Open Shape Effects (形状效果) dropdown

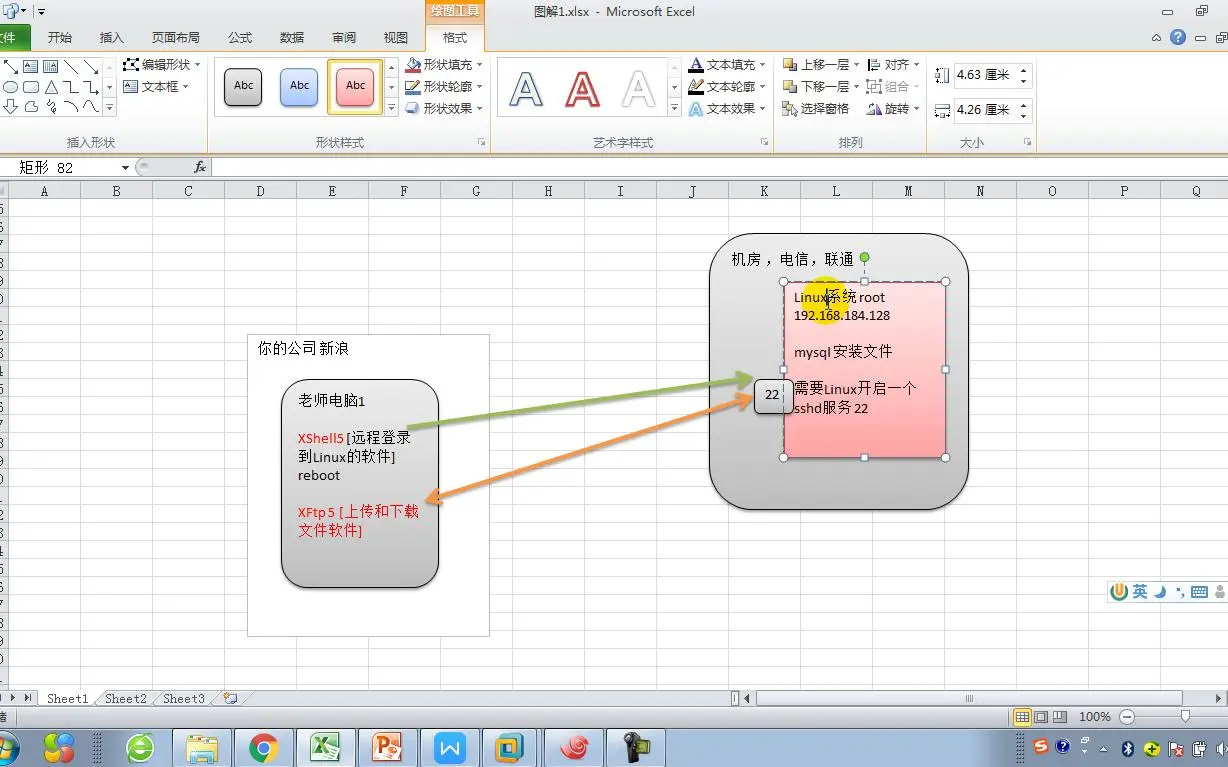click(x=445, y=108)
